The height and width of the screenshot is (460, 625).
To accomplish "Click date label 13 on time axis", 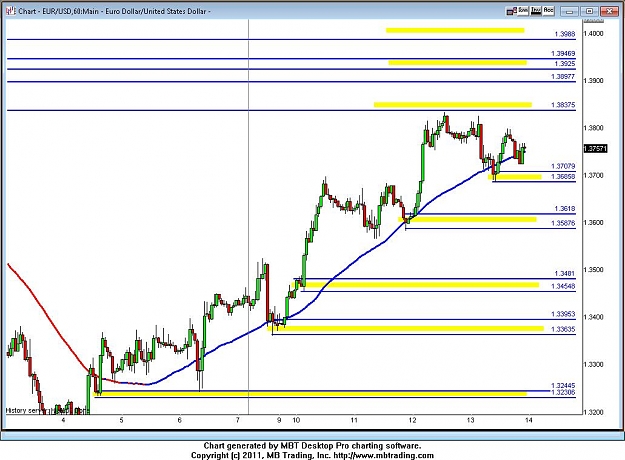I will pyautogui.click(x=470, y=420).
